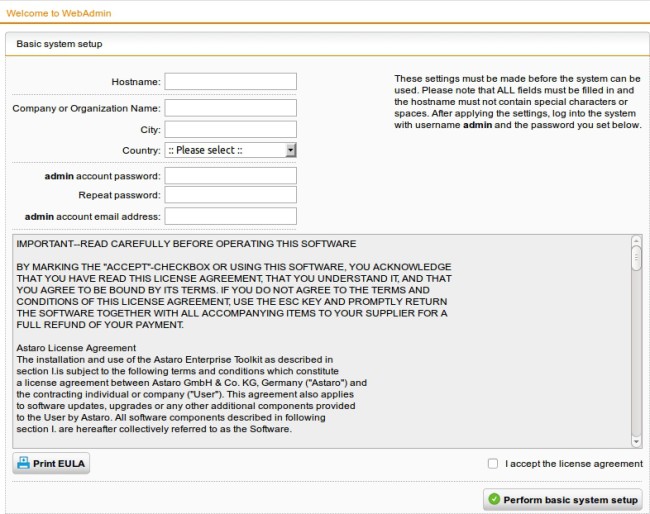Click into the City text box
Image resolution: width=650 pixels, height=514 pixels.
[230, 130]
